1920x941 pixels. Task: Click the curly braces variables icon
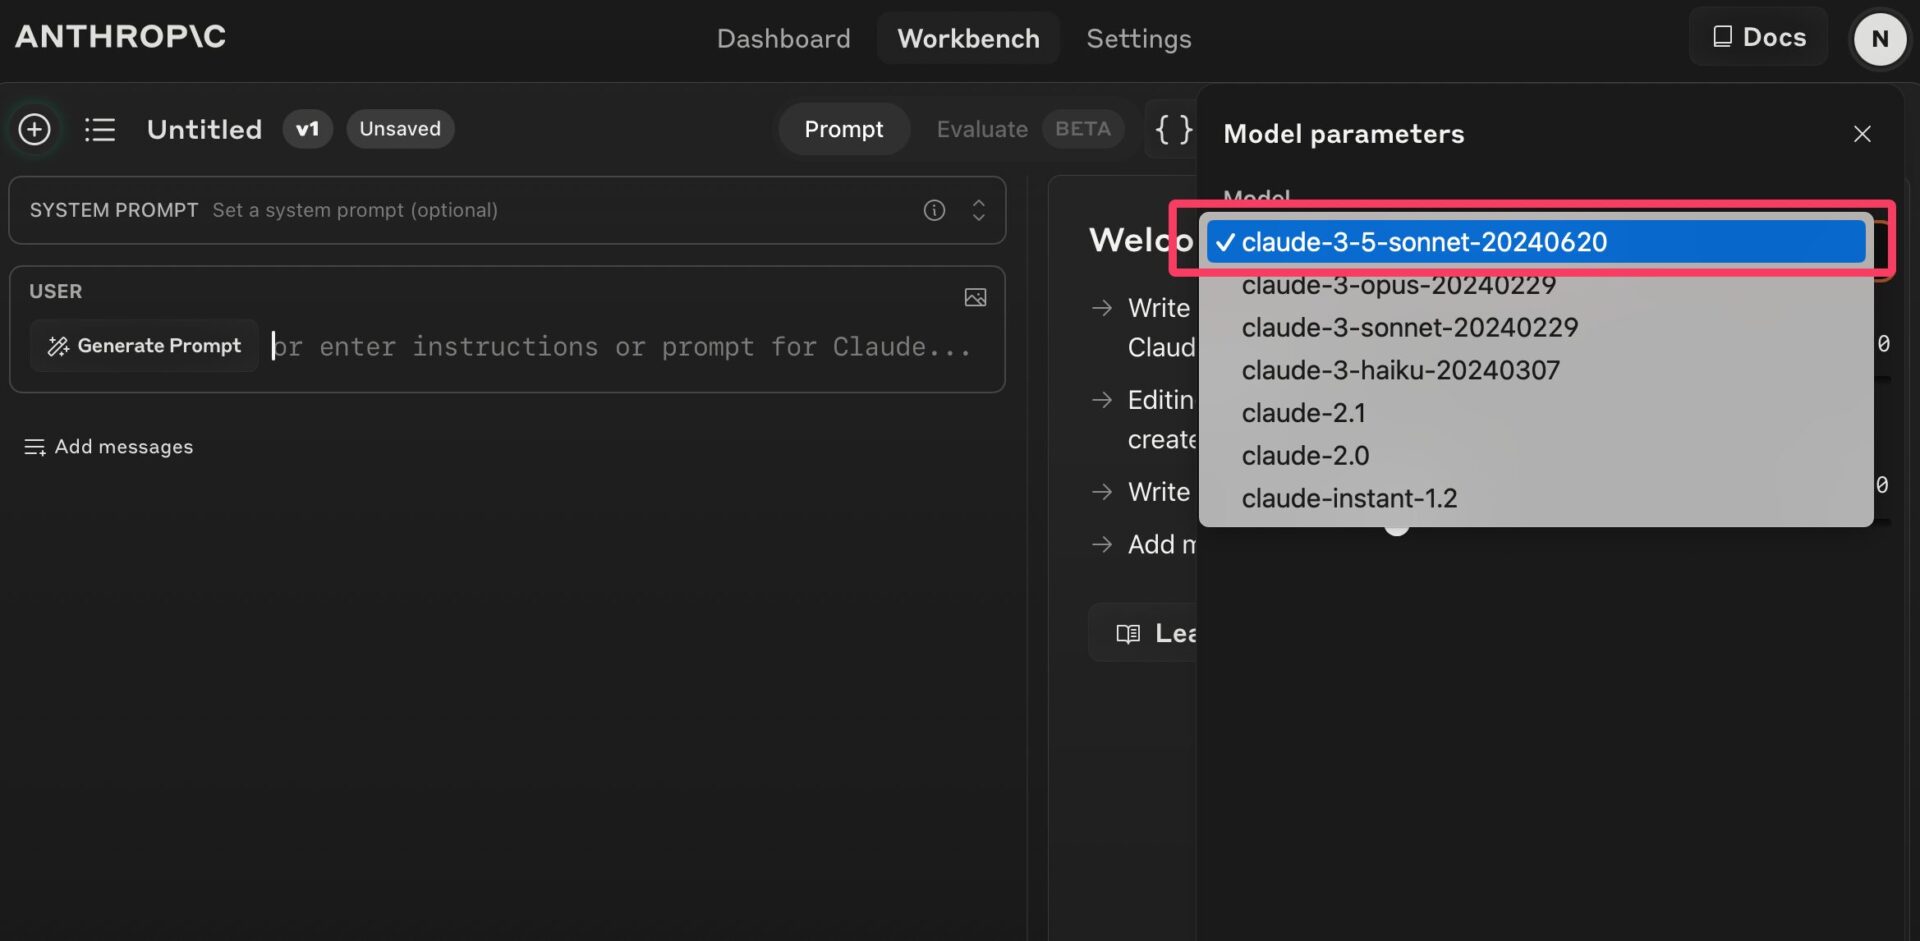[1173, 129]
